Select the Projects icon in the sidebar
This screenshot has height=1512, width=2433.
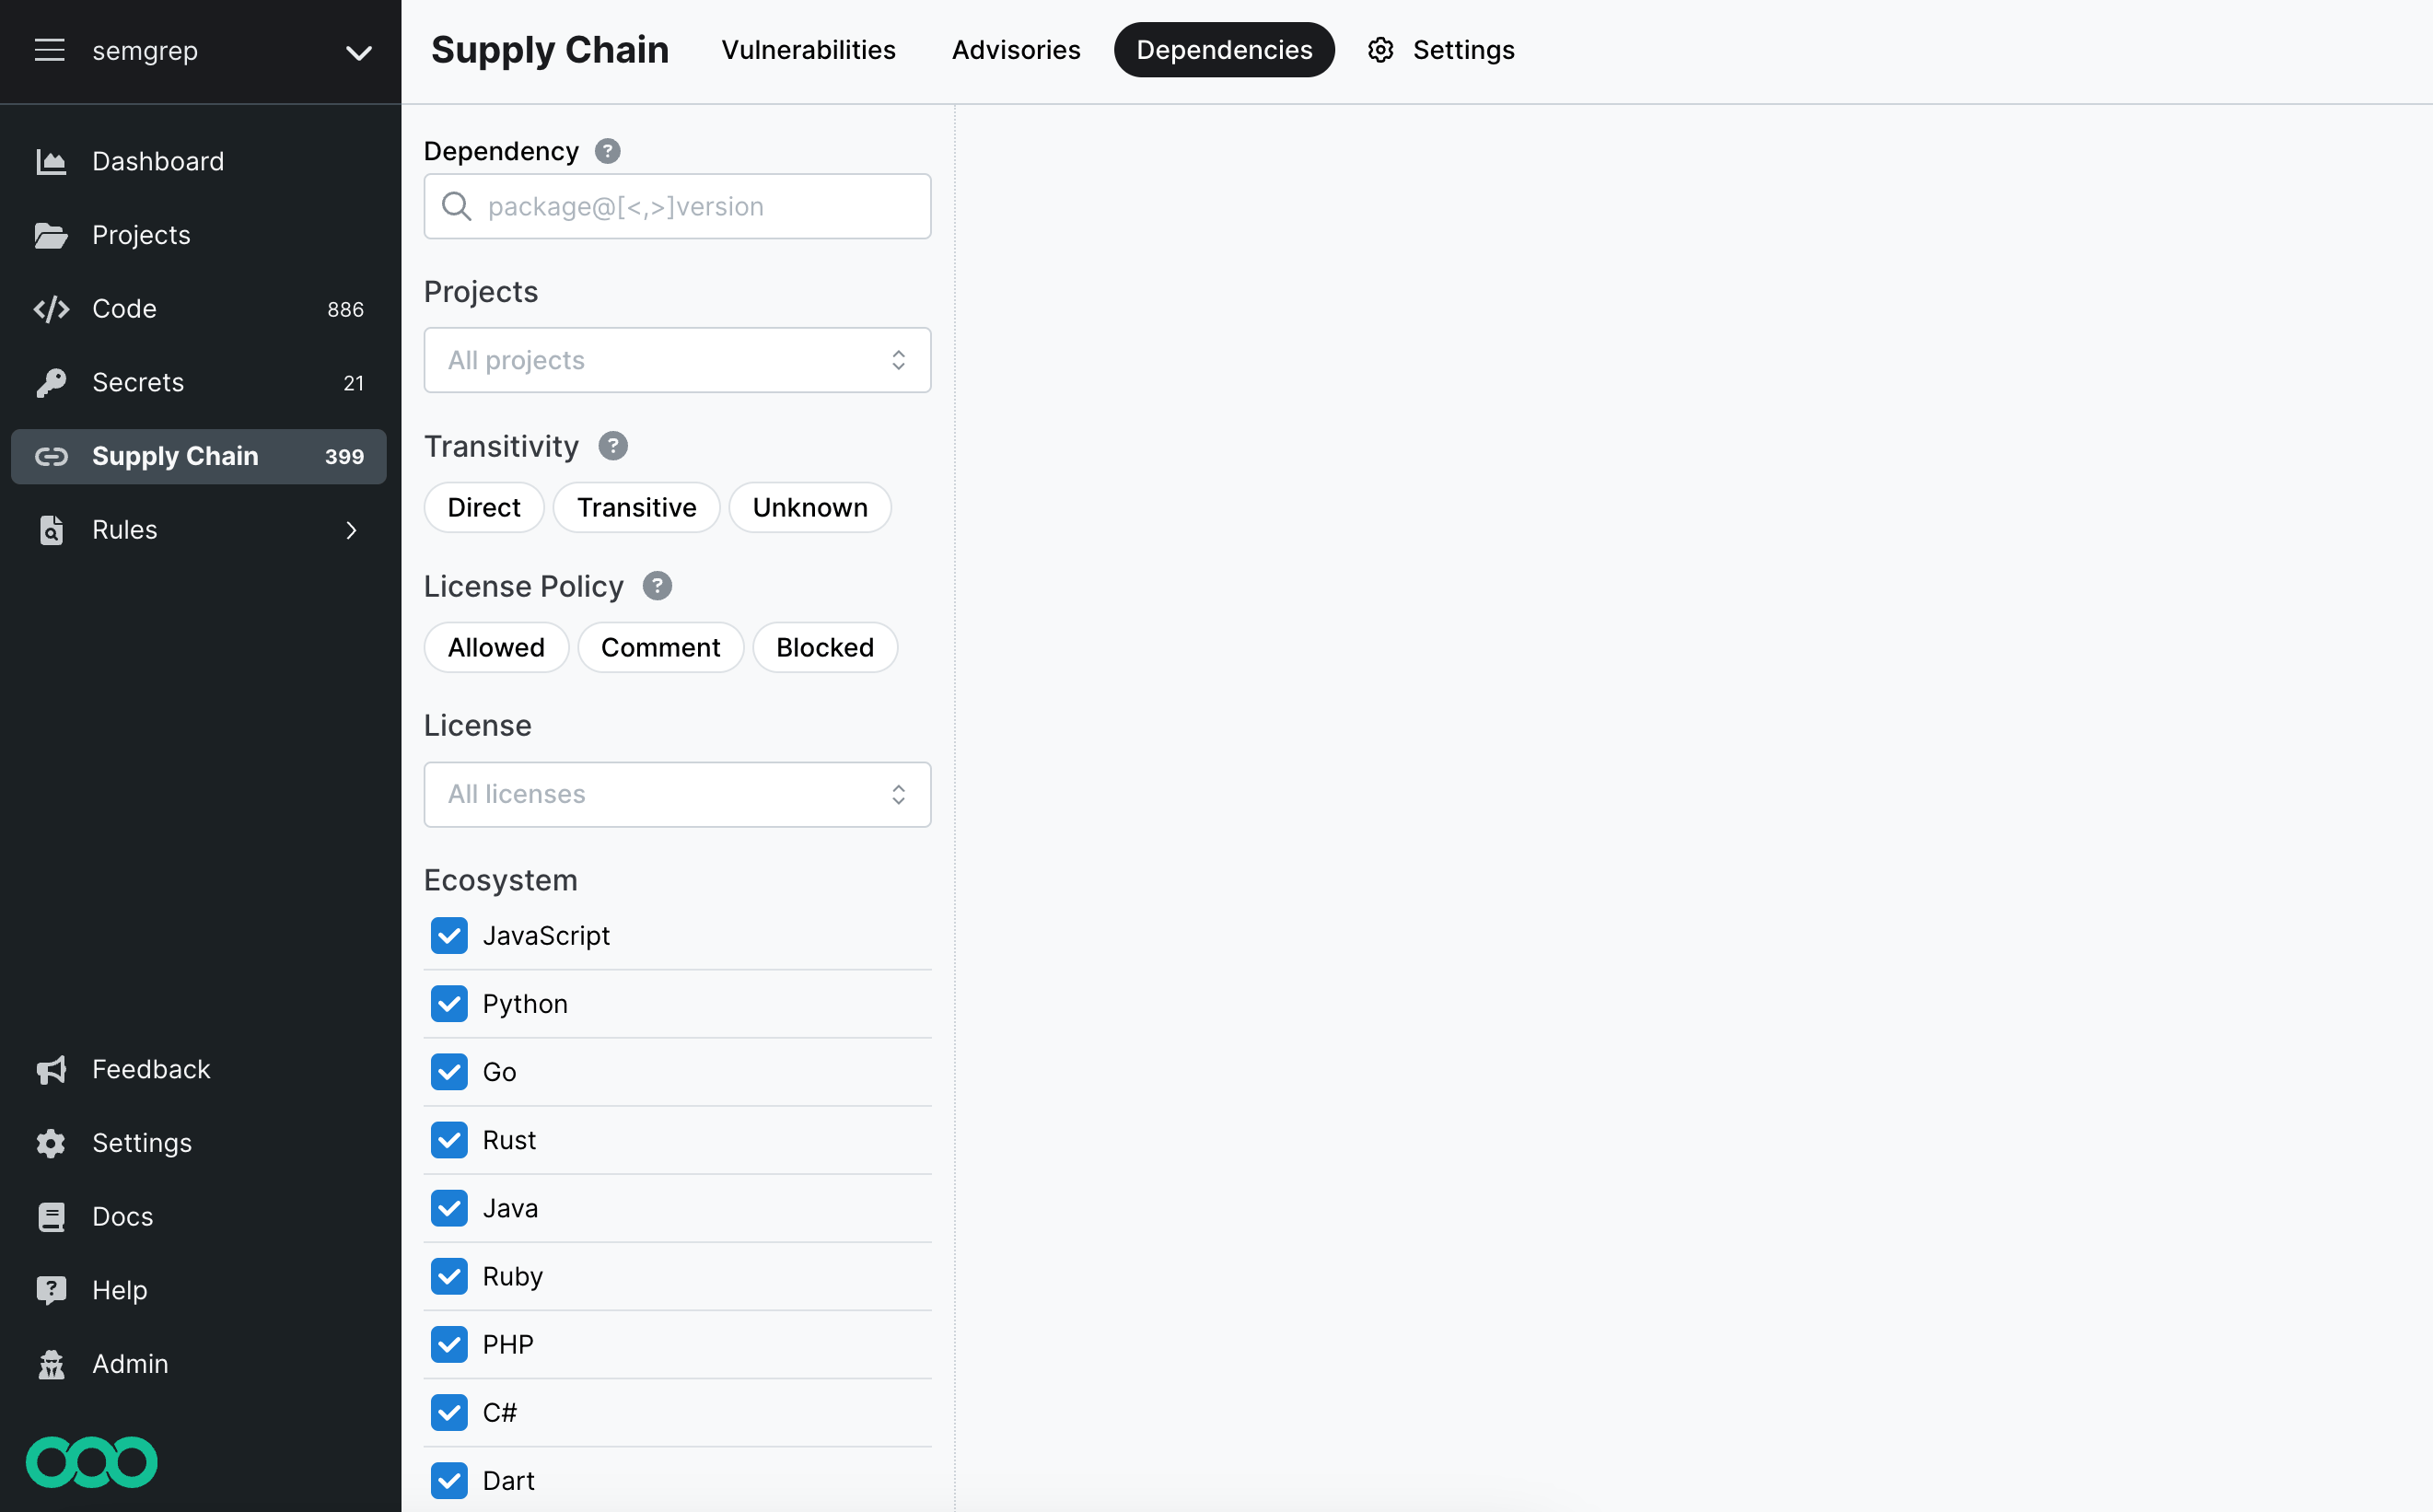51,235
